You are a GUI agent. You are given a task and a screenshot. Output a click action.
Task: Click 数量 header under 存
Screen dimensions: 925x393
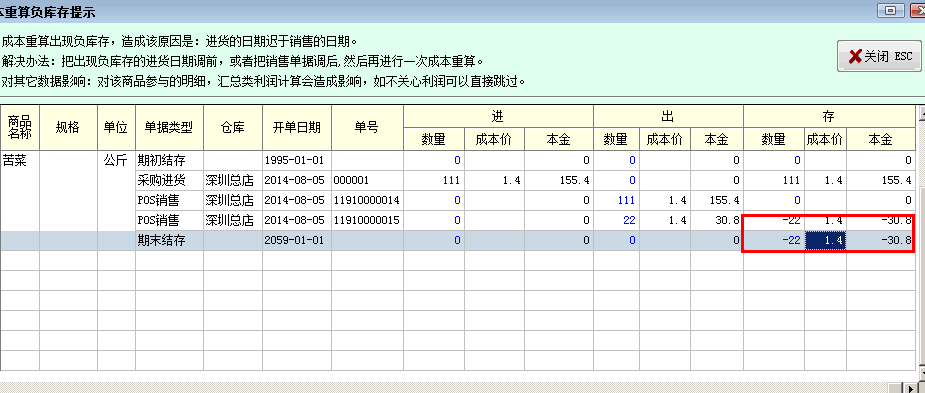pyautogui.click(x=774, y=139)
